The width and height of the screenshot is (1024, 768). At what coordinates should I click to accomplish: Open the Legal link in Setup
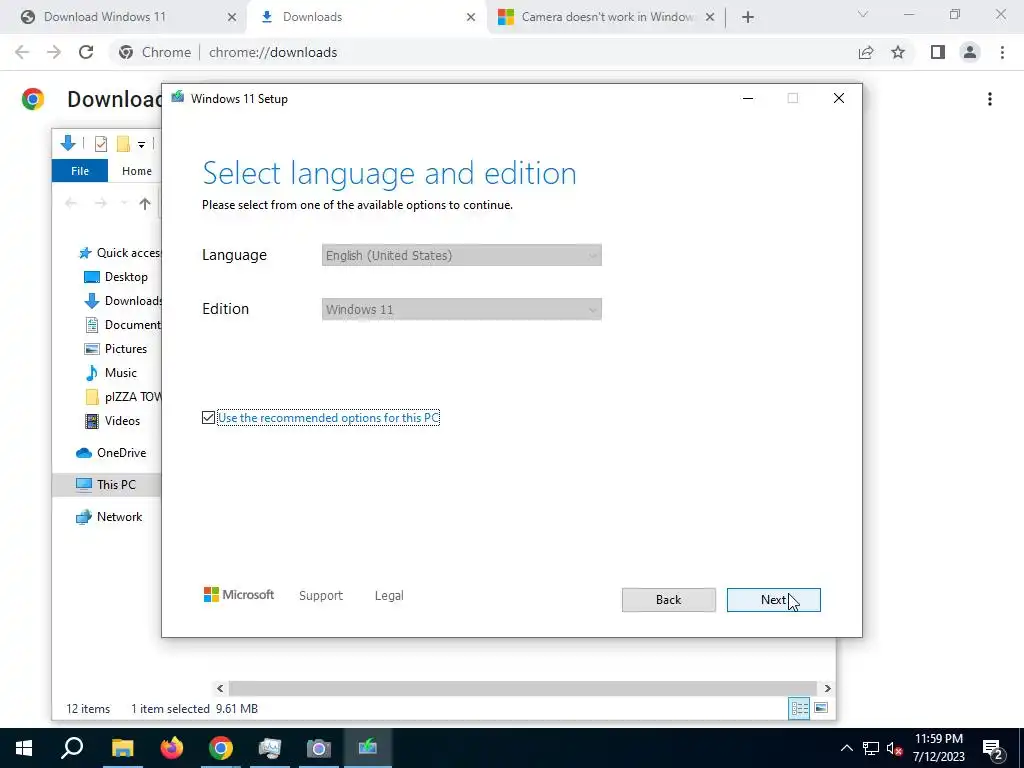[389, 596]
